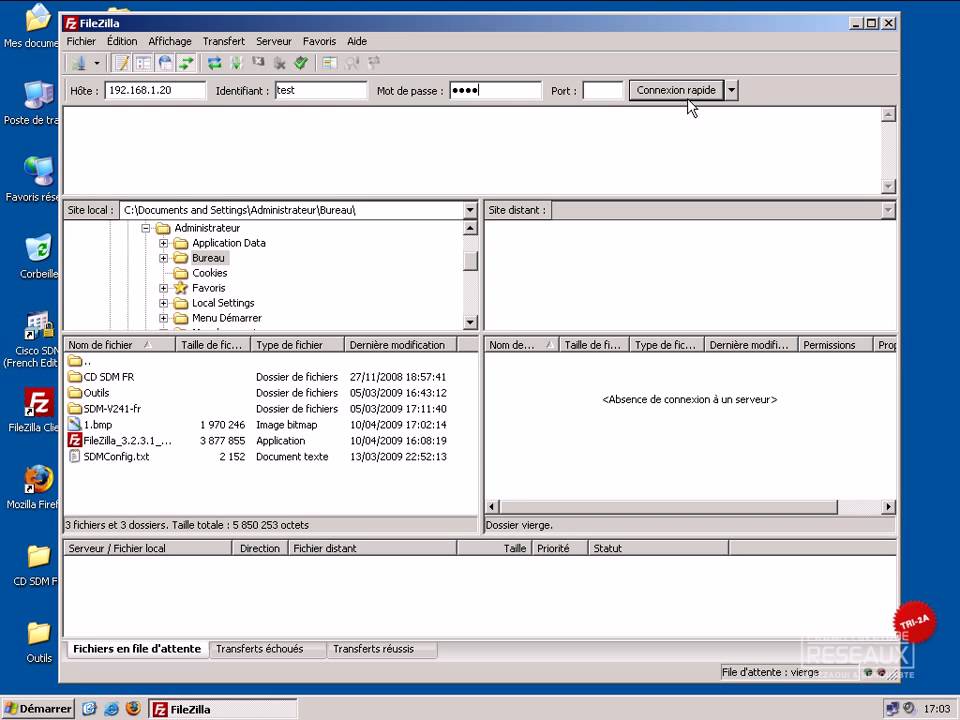Click the message log scroll down arrow
960x720 pixels.
pos(888,186)
